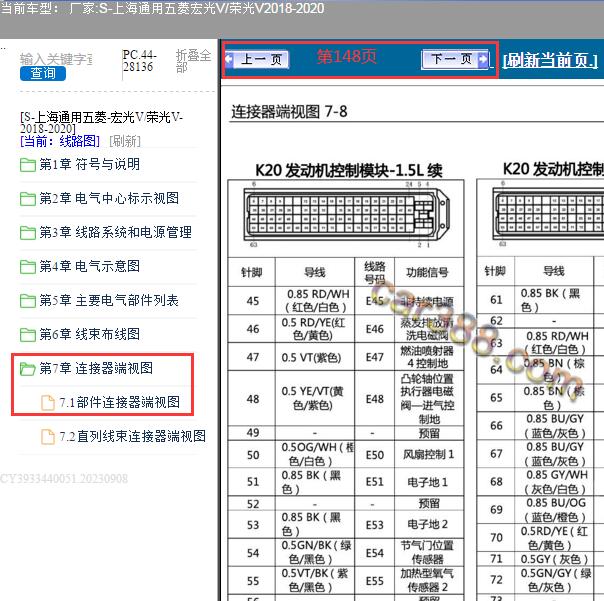
Task: Click the 第148页 page indicator
Action: (x=347, y=57)
